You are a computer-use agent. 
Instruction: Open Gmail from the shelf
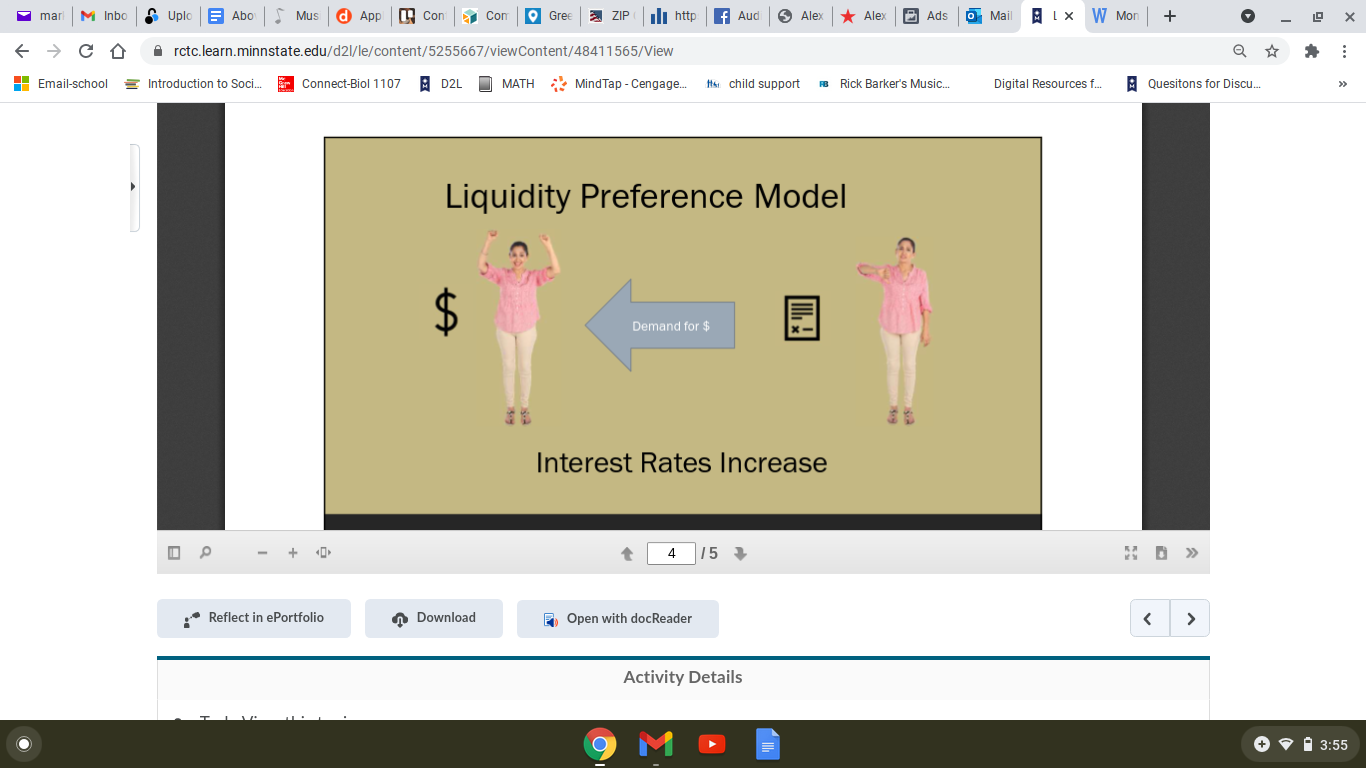654,744
